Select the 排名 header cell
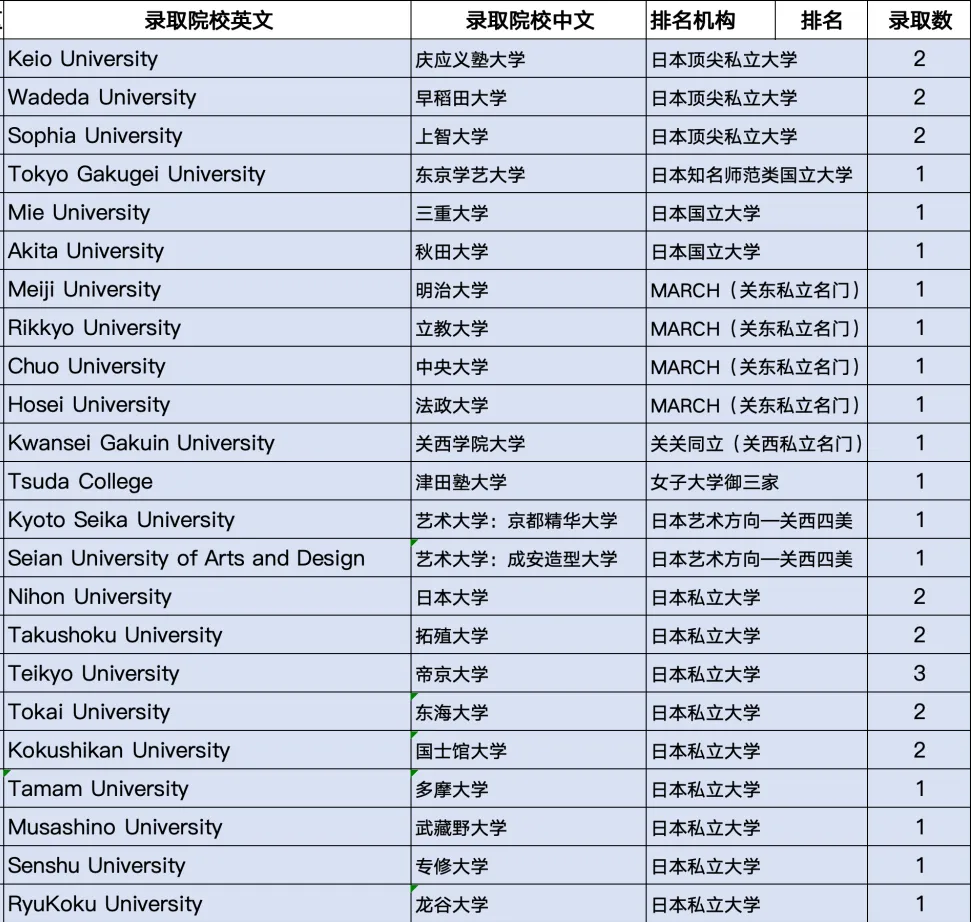Screen dimensions: 971x922 pos(821,20)
